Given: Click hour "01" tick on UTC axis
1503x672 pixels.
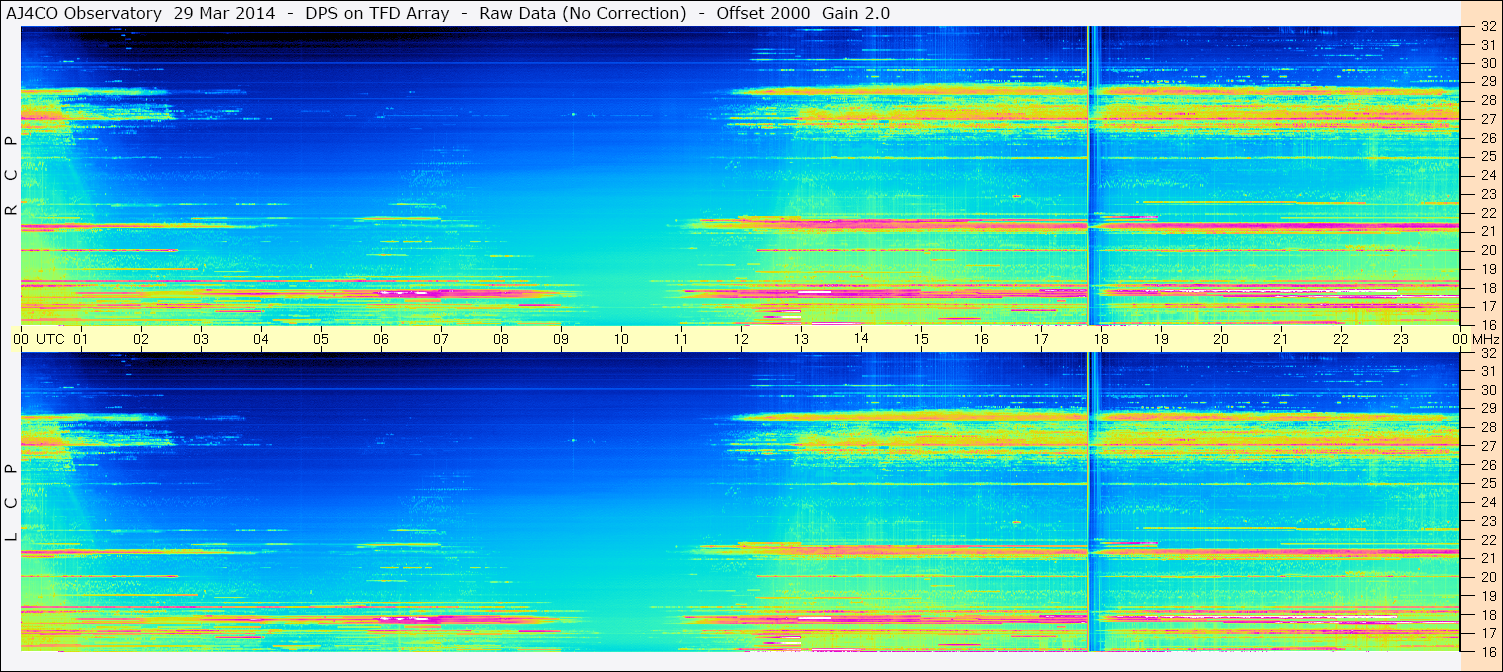Looking at the screenshot, I should [81, 339].
